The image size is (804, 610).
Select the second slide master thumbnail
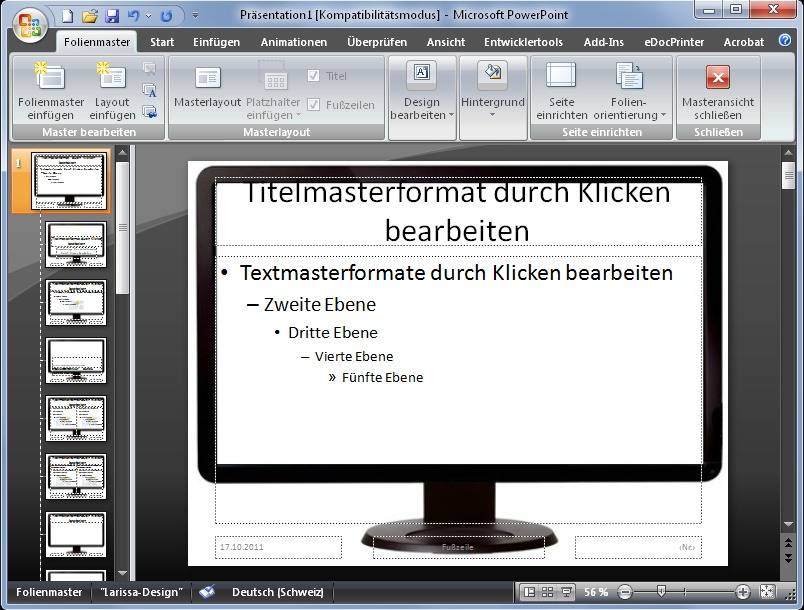point(76,245)
